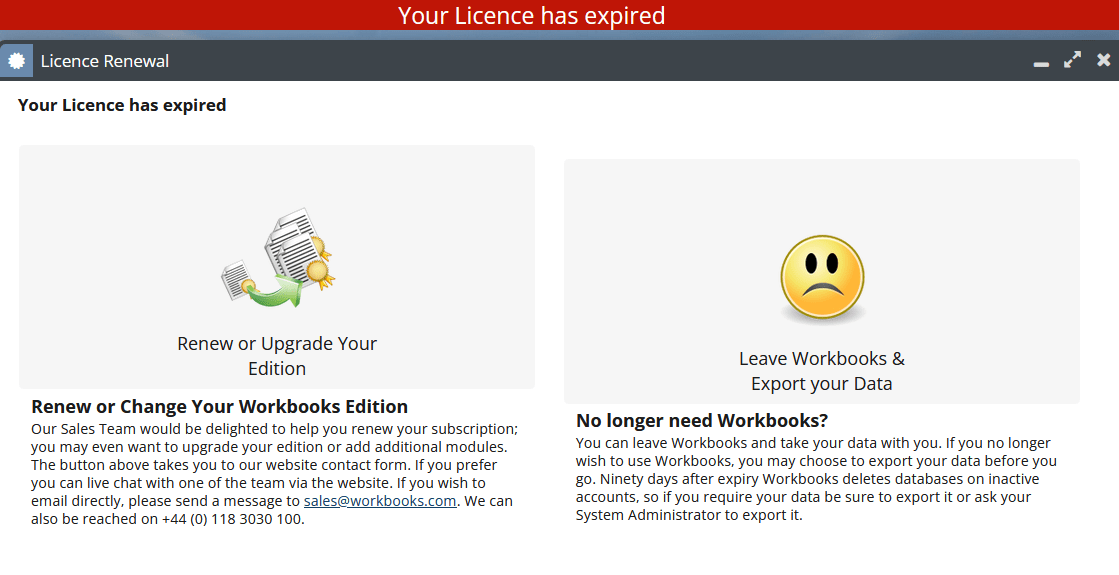Select the 'No longer need Workbooks?' heading
This screenshot has width=1119, height=575.
pyautogui.click(x=702, y=421)
